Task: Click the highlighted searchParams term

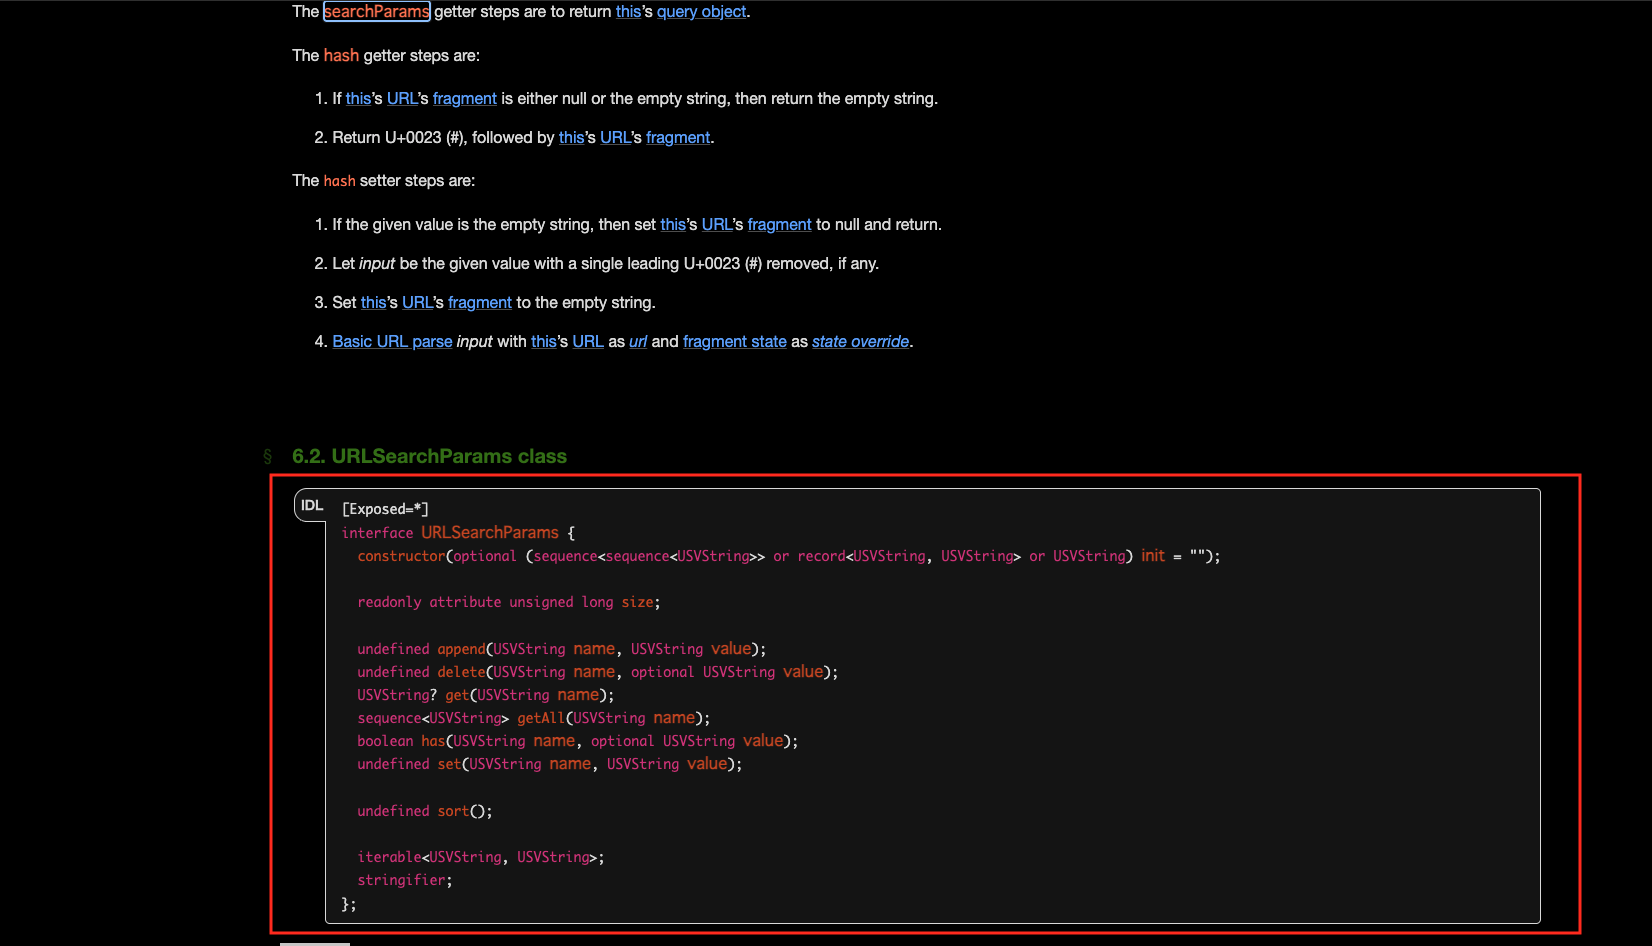Action: pyautogui.click(x=377, y=11)
